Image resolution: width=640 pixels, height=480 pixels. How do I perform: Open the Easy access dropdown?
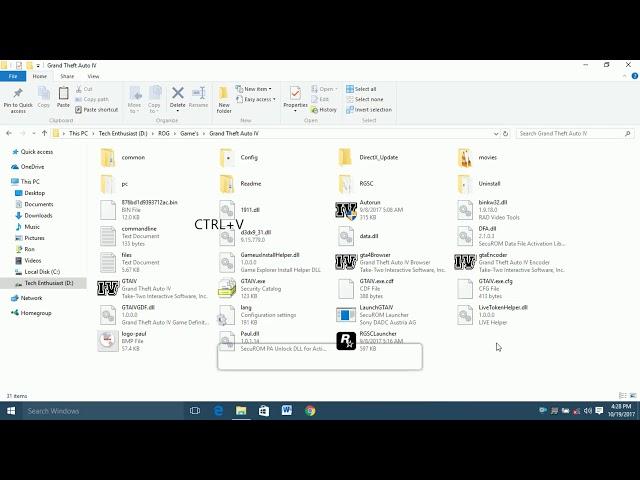point(256,99)
